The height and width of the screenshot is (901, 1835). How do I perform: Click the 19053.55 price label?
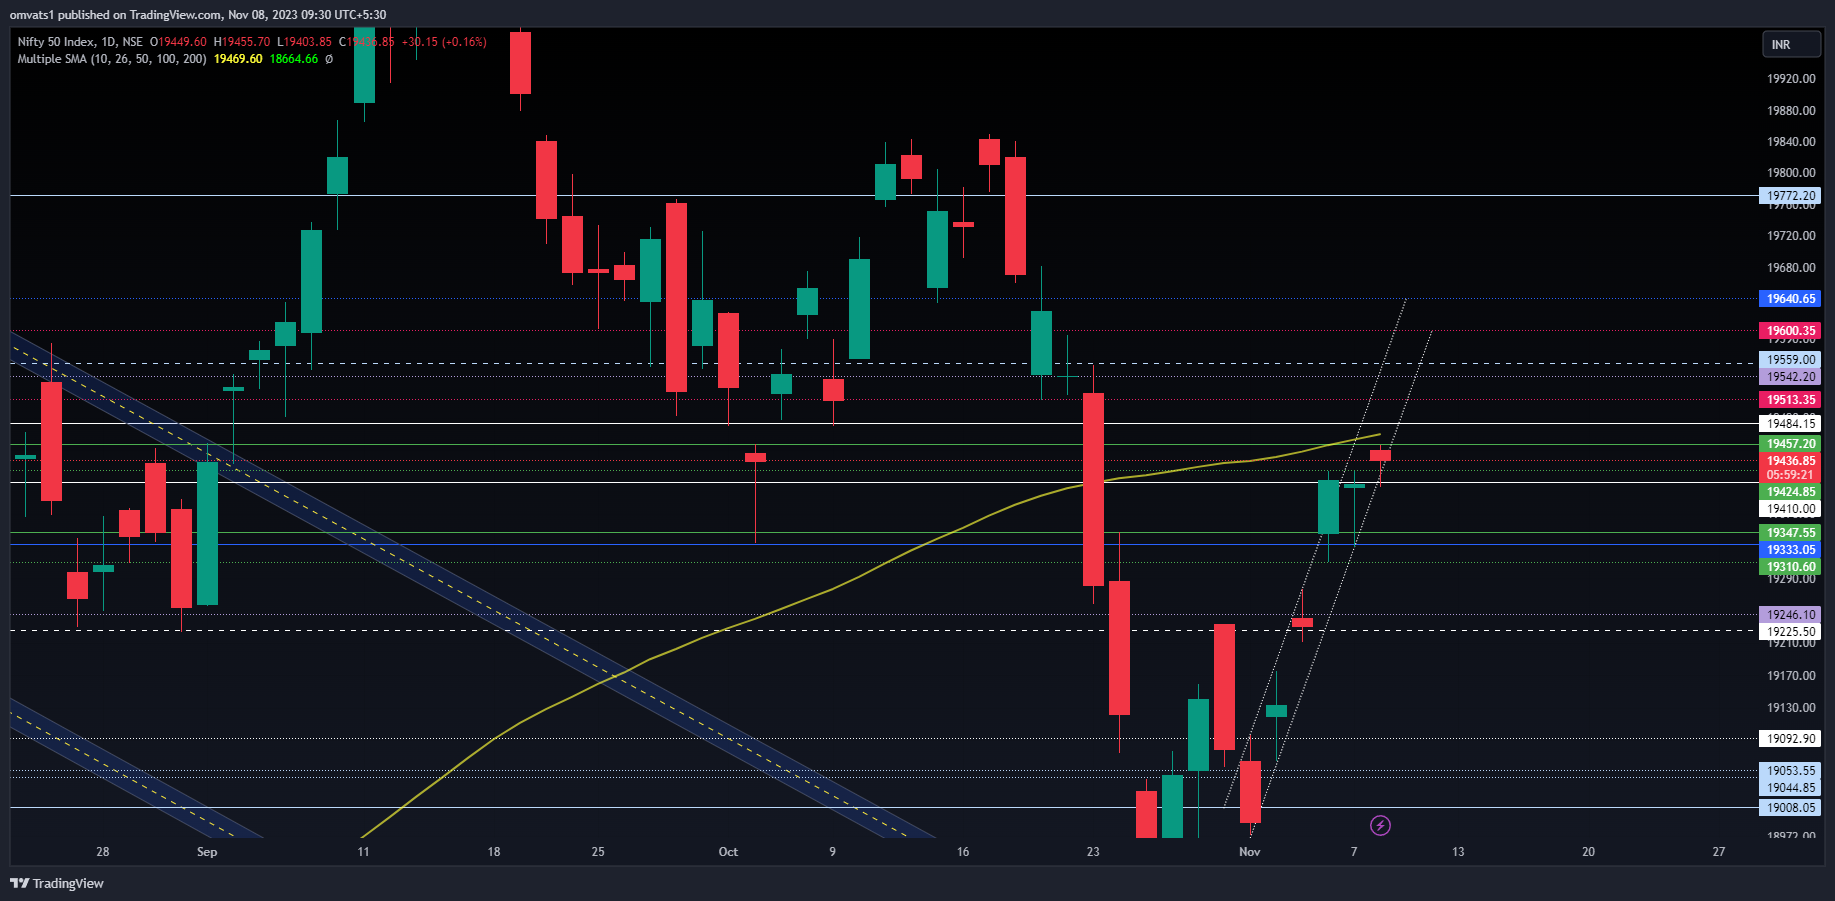[x=1790, y=771]
